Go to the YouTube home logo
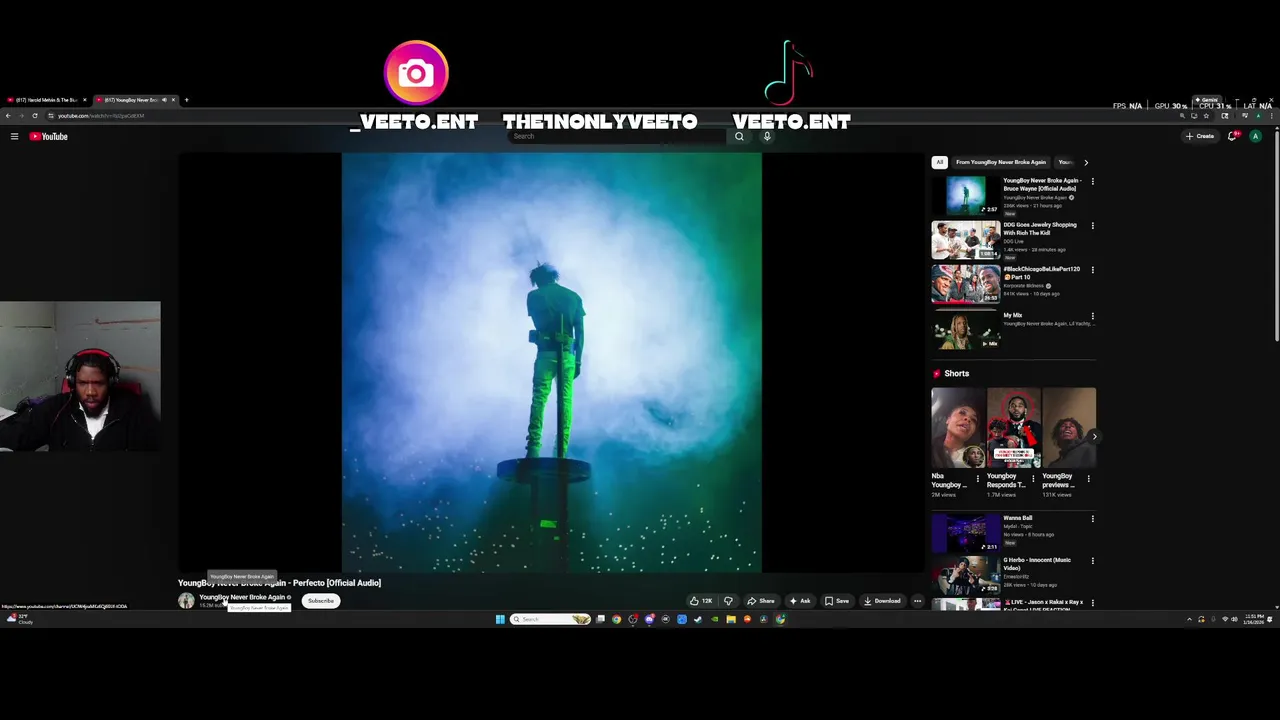The width and height of the screenshot is (1280, 720). 48,136
